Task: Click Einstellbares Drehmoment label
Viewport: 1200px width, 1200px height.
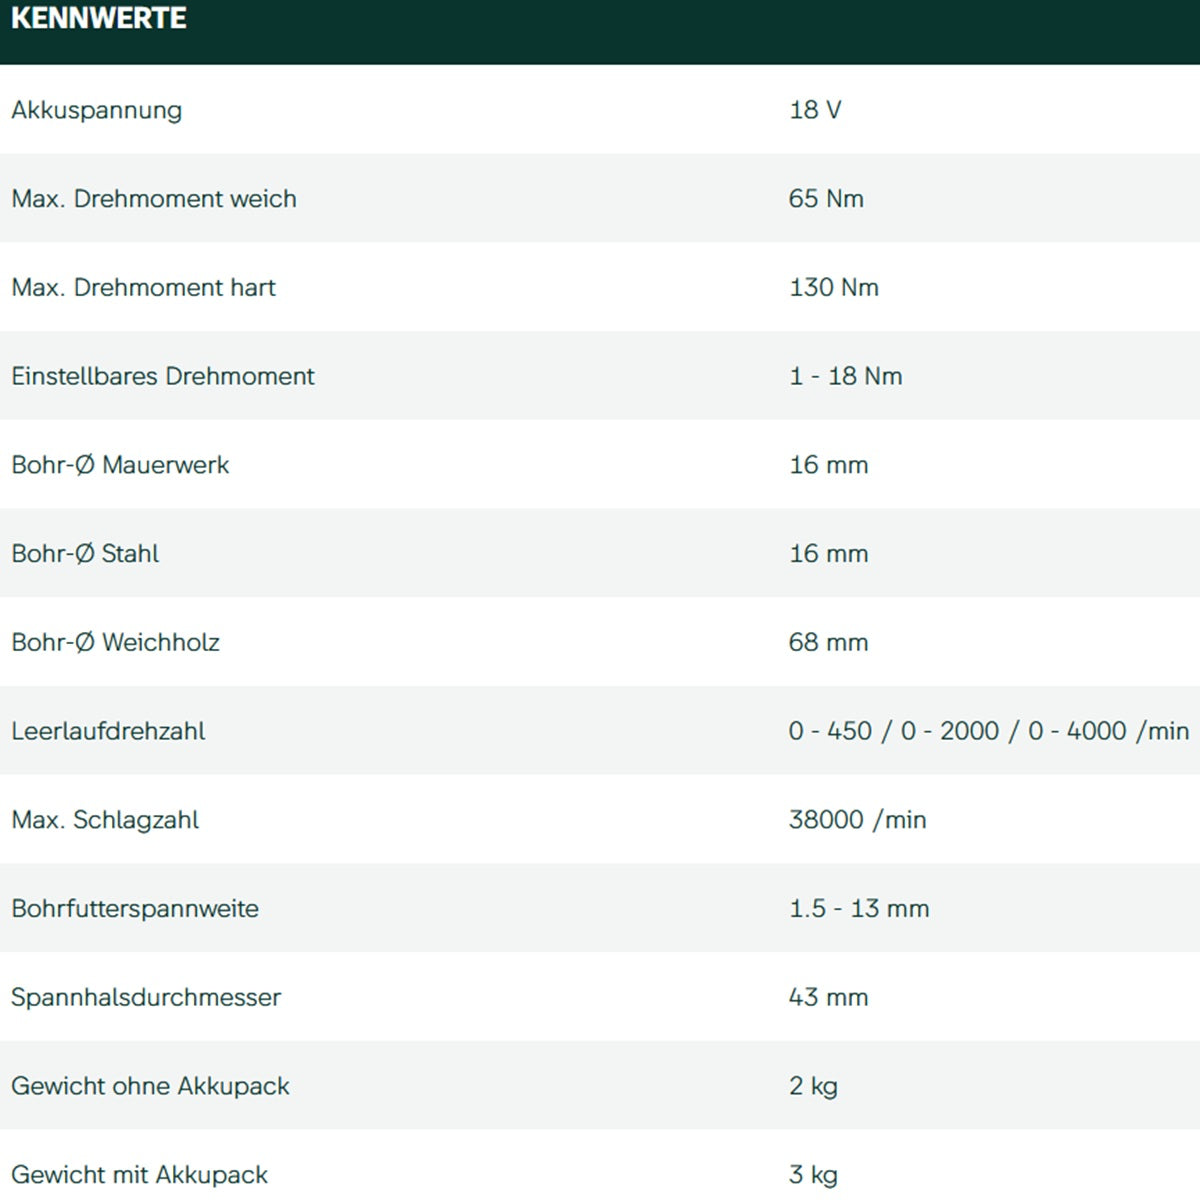Action: [x=163, y=376]
